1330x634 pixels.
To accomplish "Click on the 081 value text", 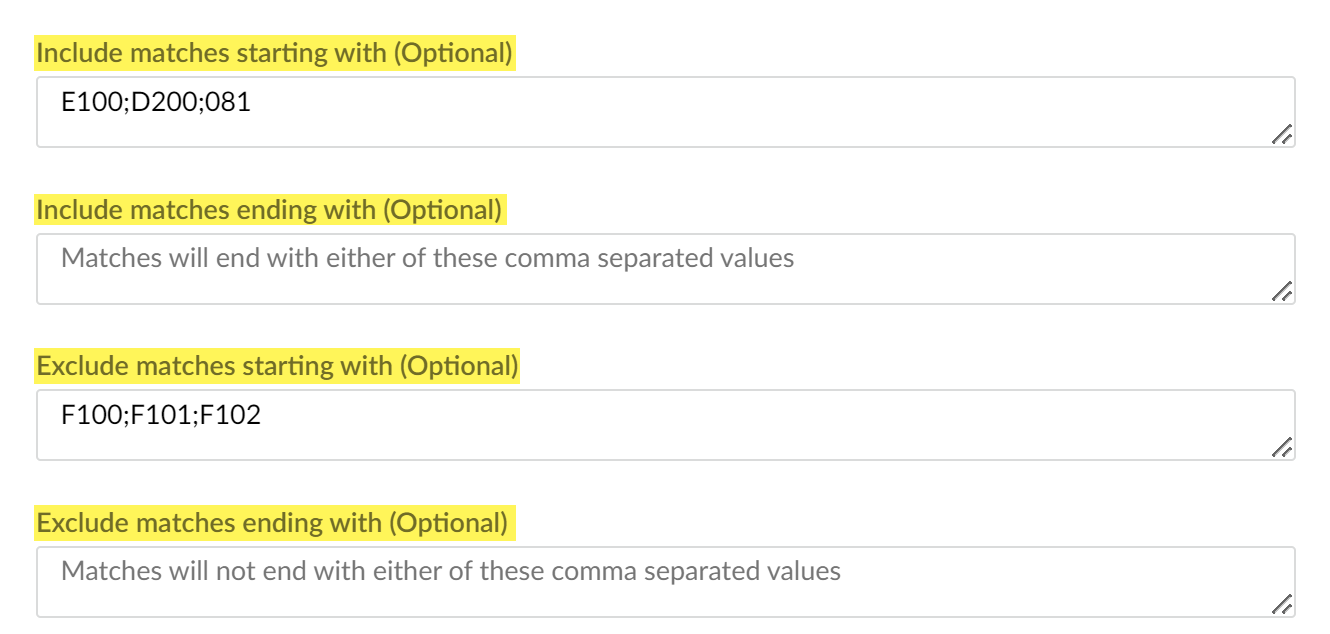I will (230, 101).
